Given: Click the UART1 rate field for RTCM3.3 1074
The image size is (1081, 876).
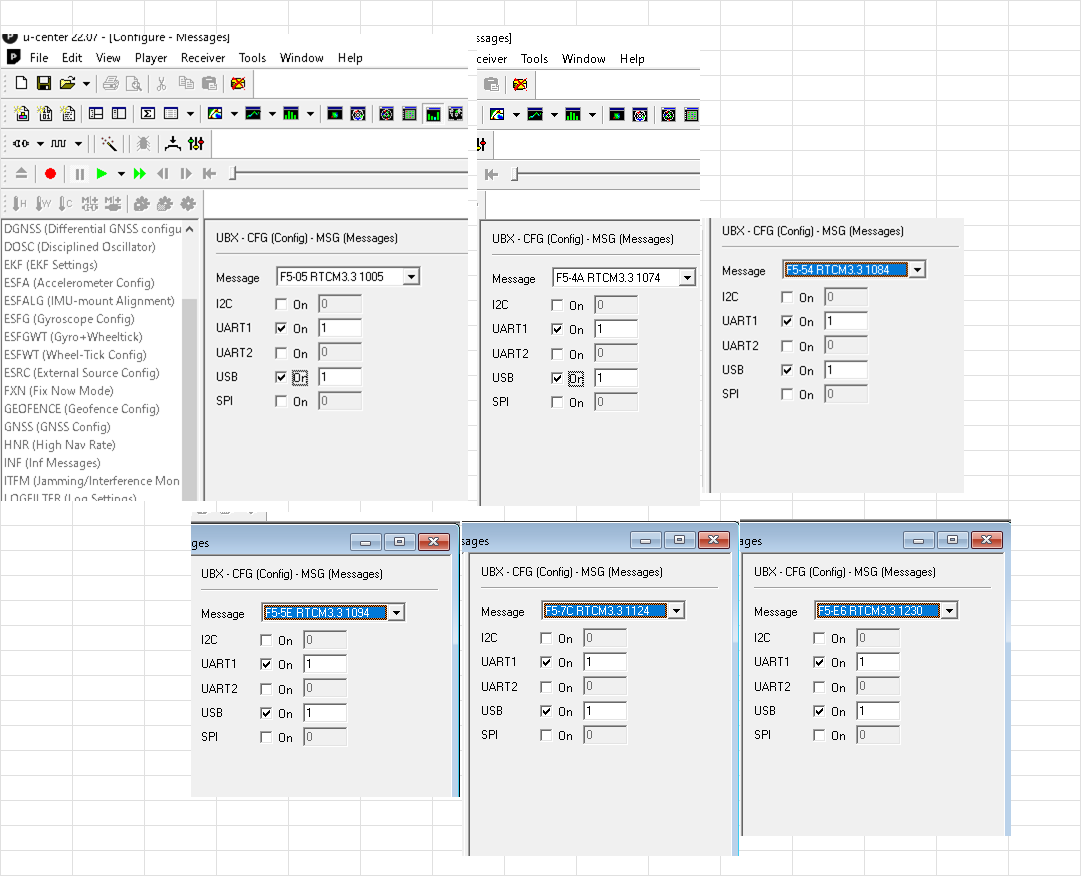Looking at the screenshot, I should (x=616, y=329).
